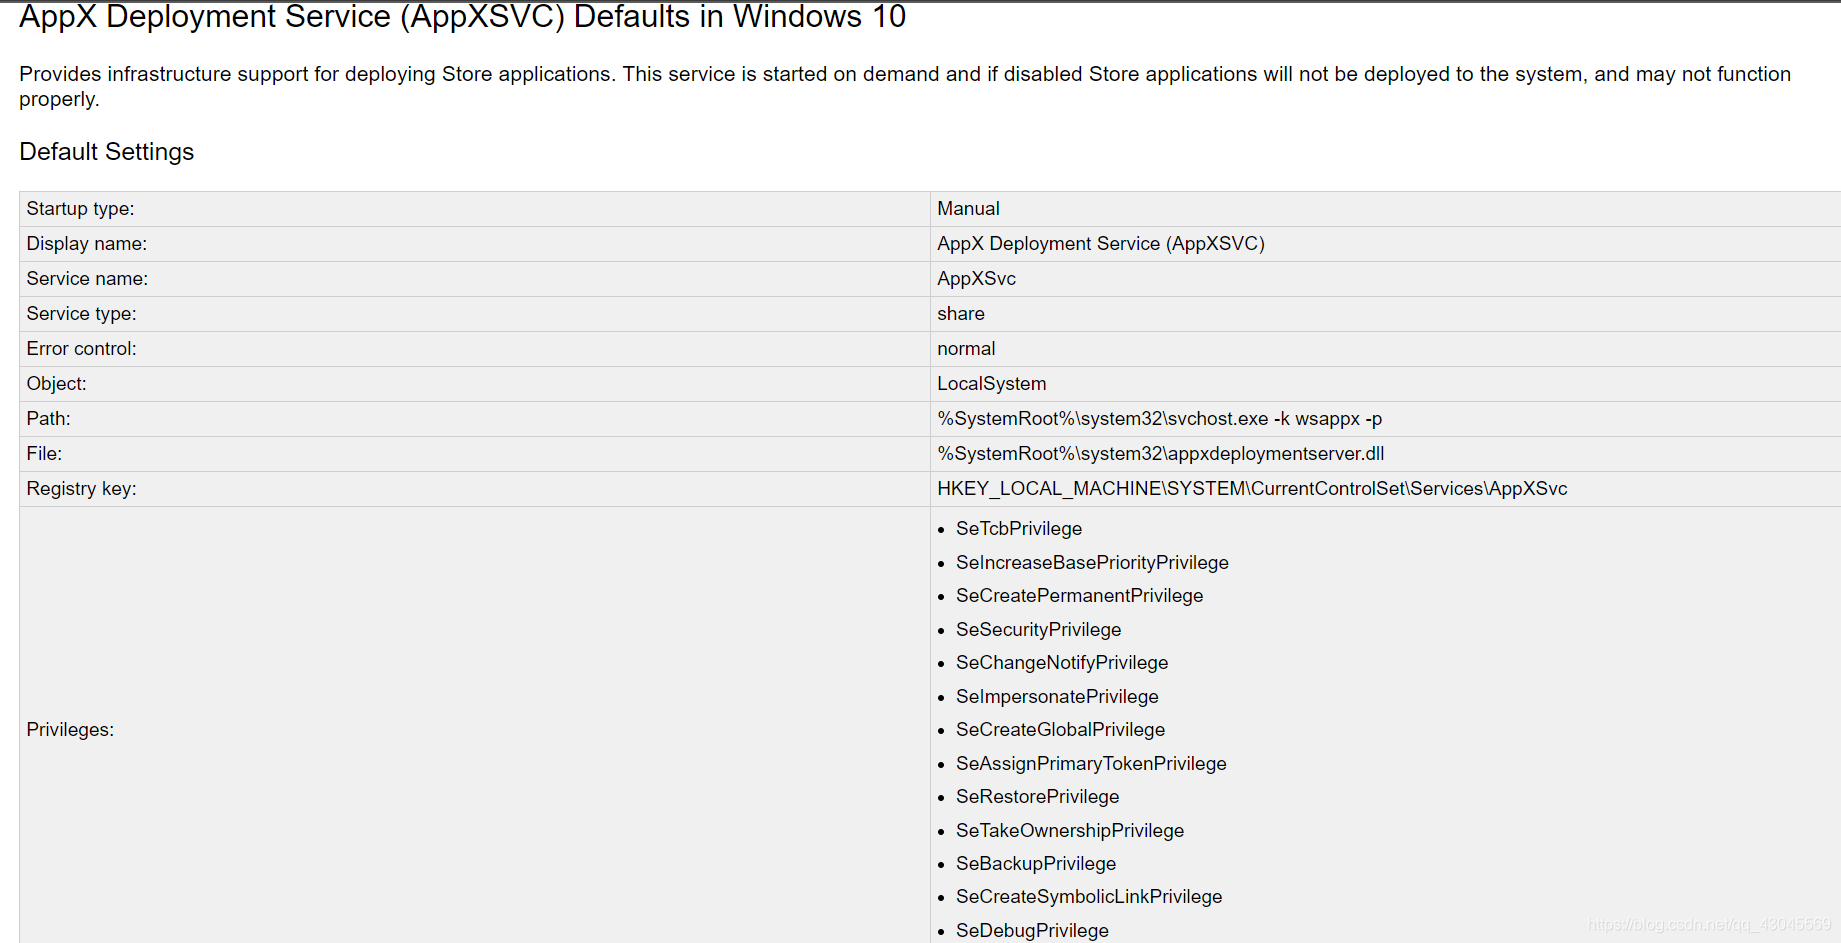Select the 'Startup type:' label cell

pos(474,209)
